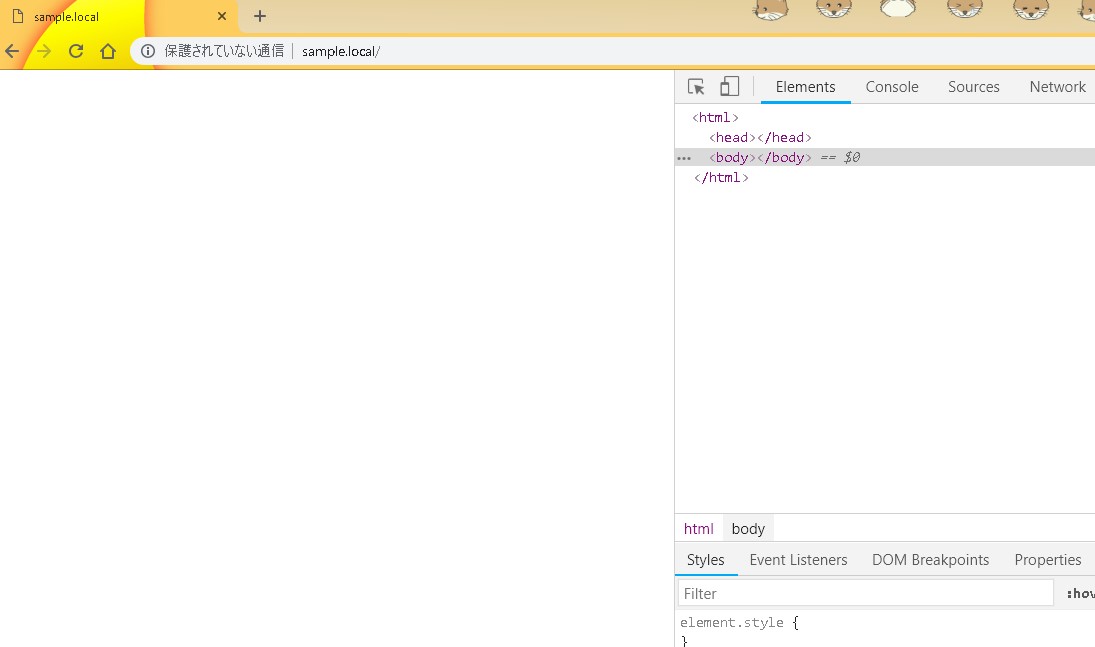Open the Network panel tab

1057,87
